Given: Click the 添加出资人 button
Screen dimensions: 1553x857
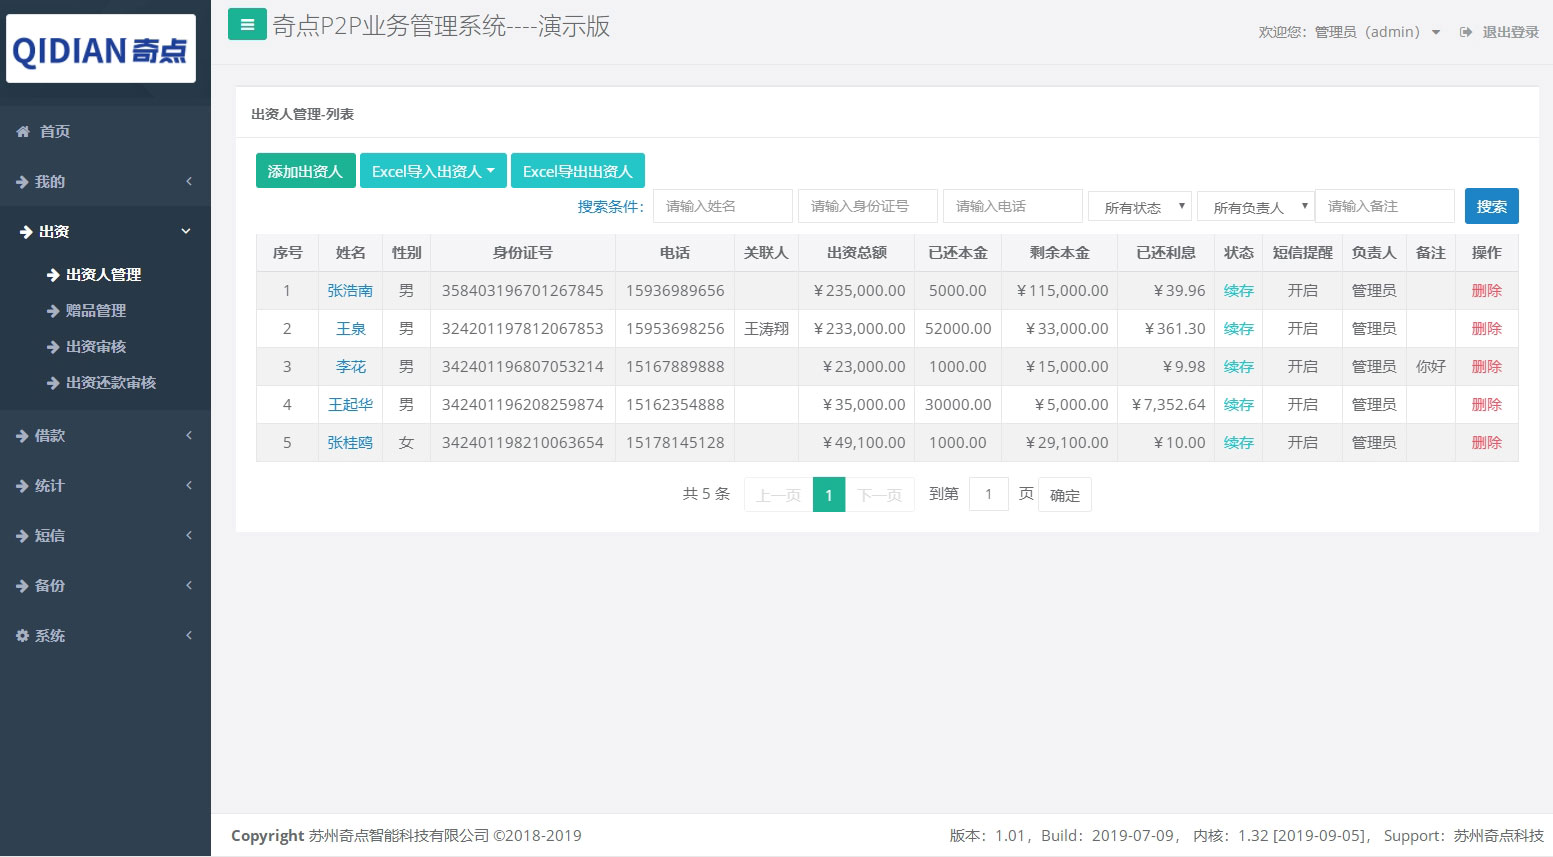Looking at the screenshot, I should 305,170.
